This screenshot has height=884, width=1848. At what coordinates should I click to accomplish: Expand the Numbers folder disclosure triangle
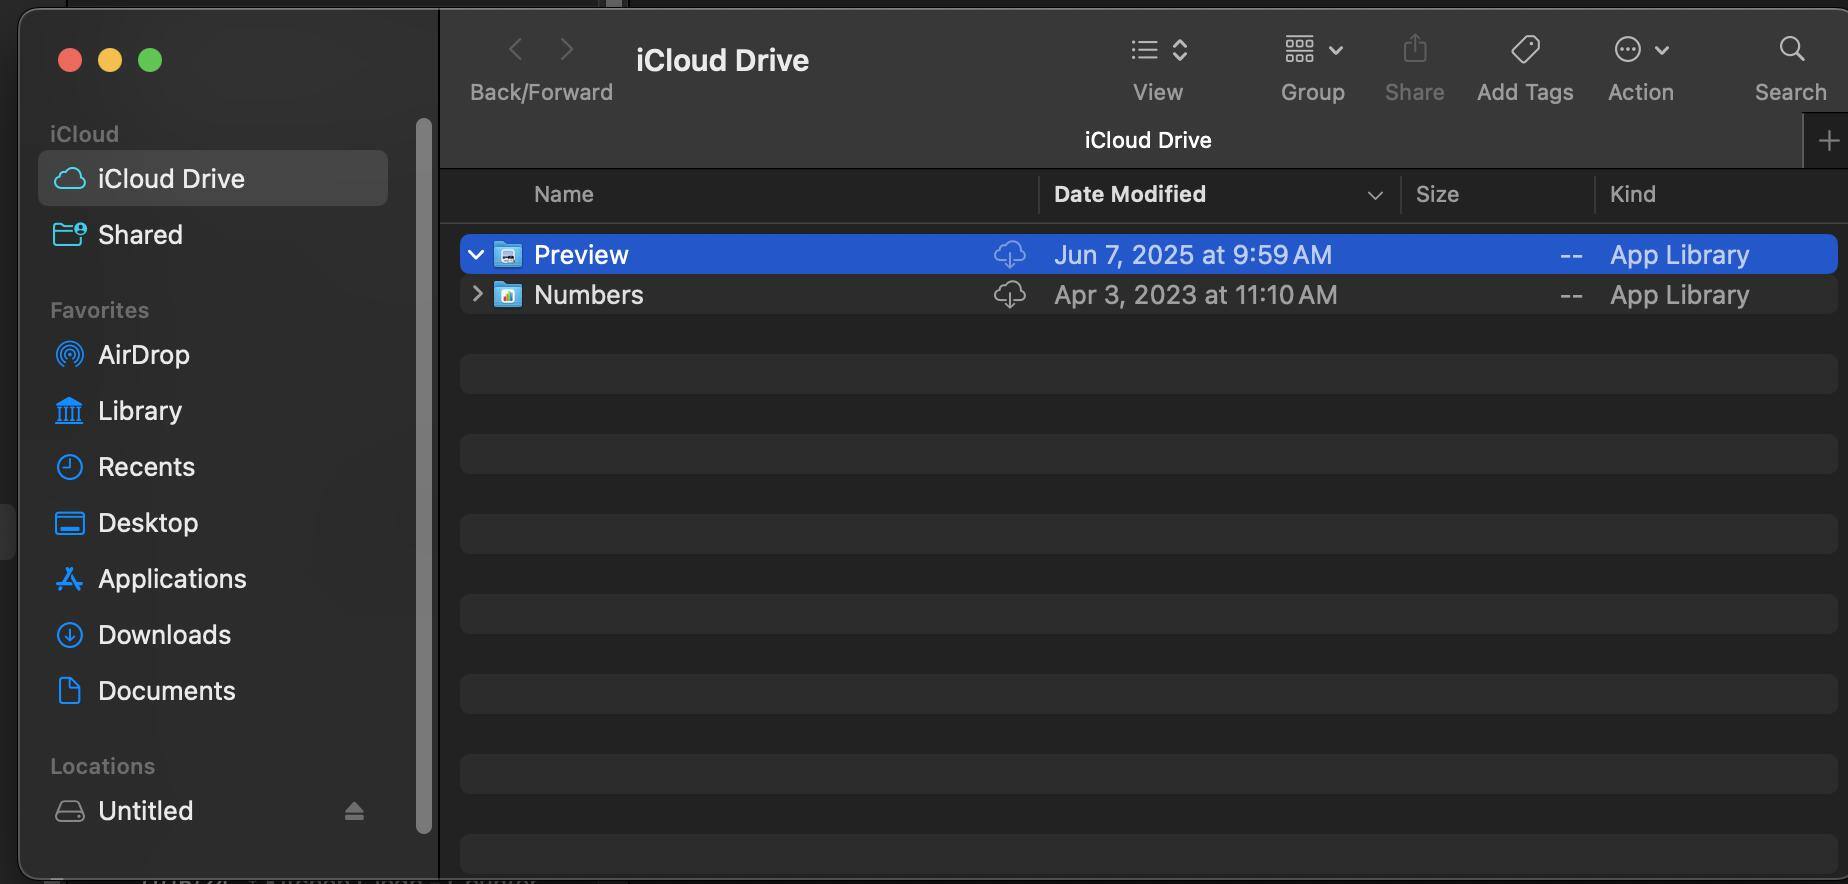coord(476,295)
